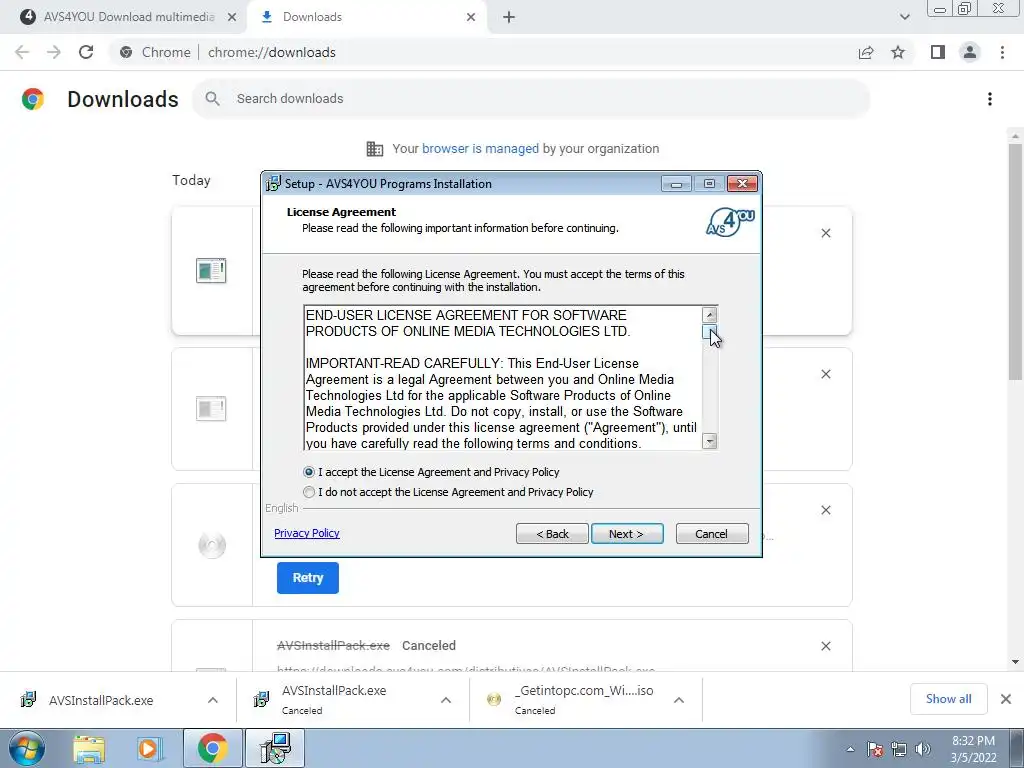Open Windows Explorer from taskbar
The width and height of the screenshot is (1024, 768).
tap(89, 749)
